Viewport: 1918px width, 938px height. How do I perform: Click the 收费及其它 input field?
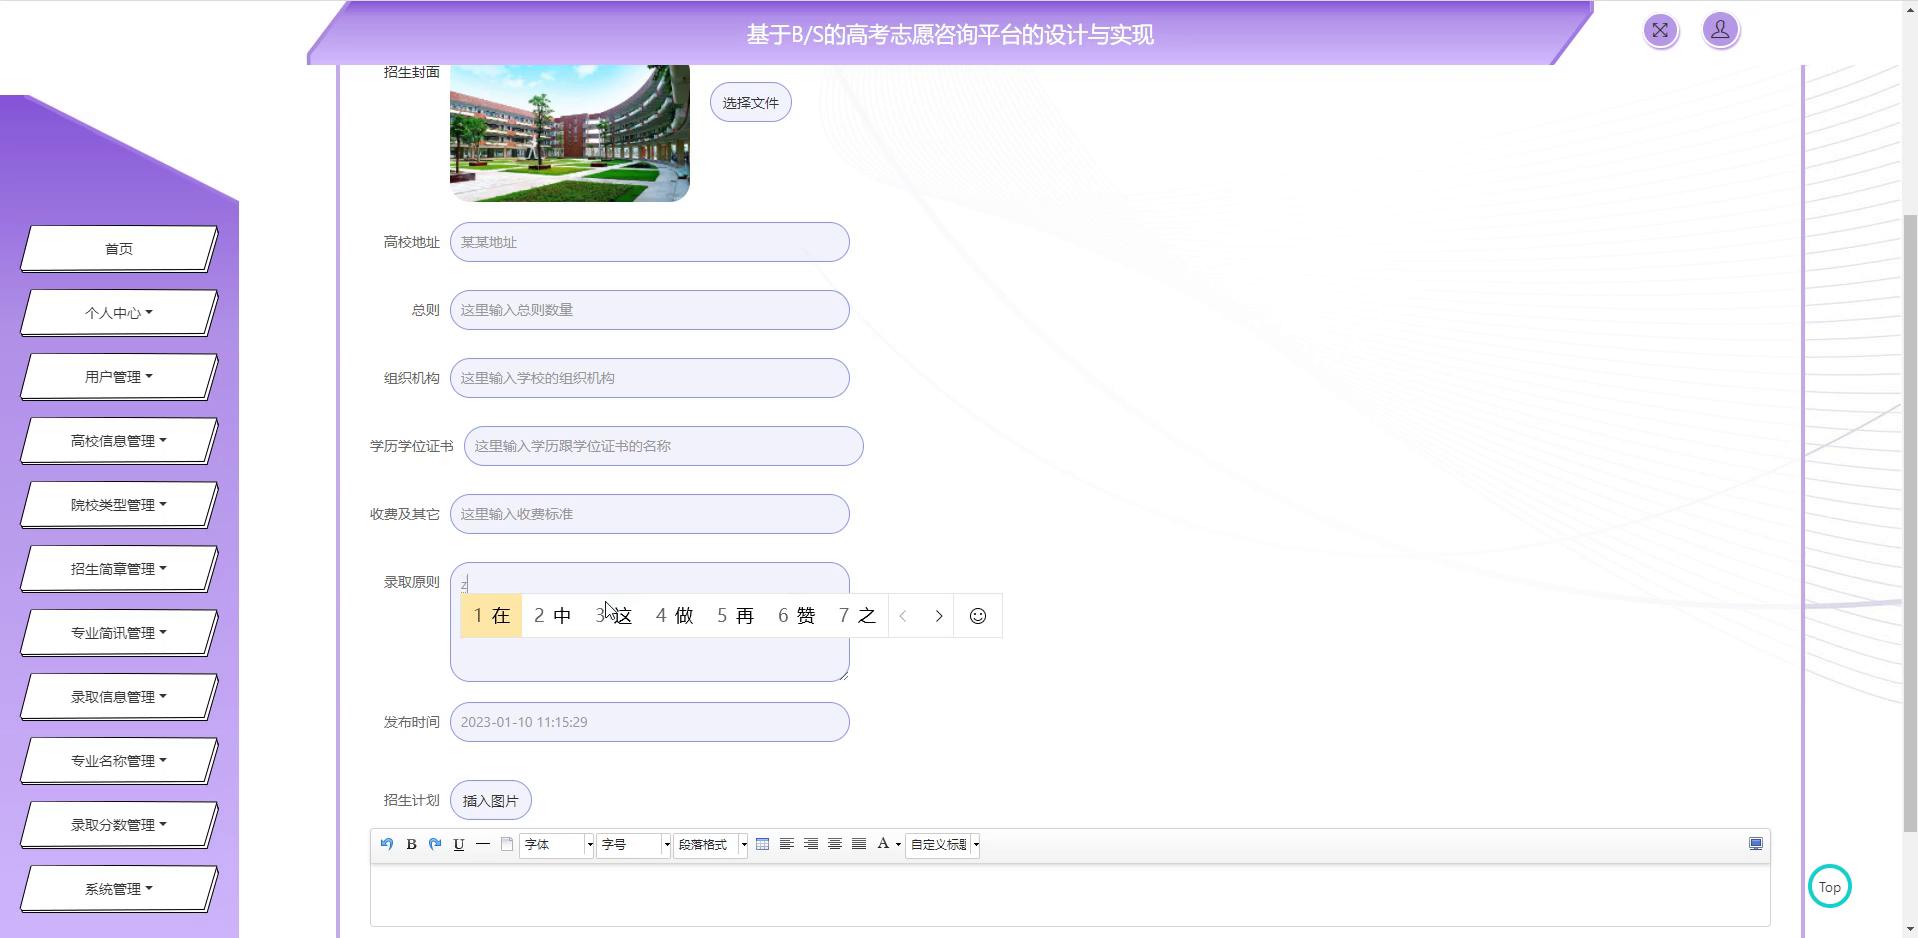tap(650, 514)
